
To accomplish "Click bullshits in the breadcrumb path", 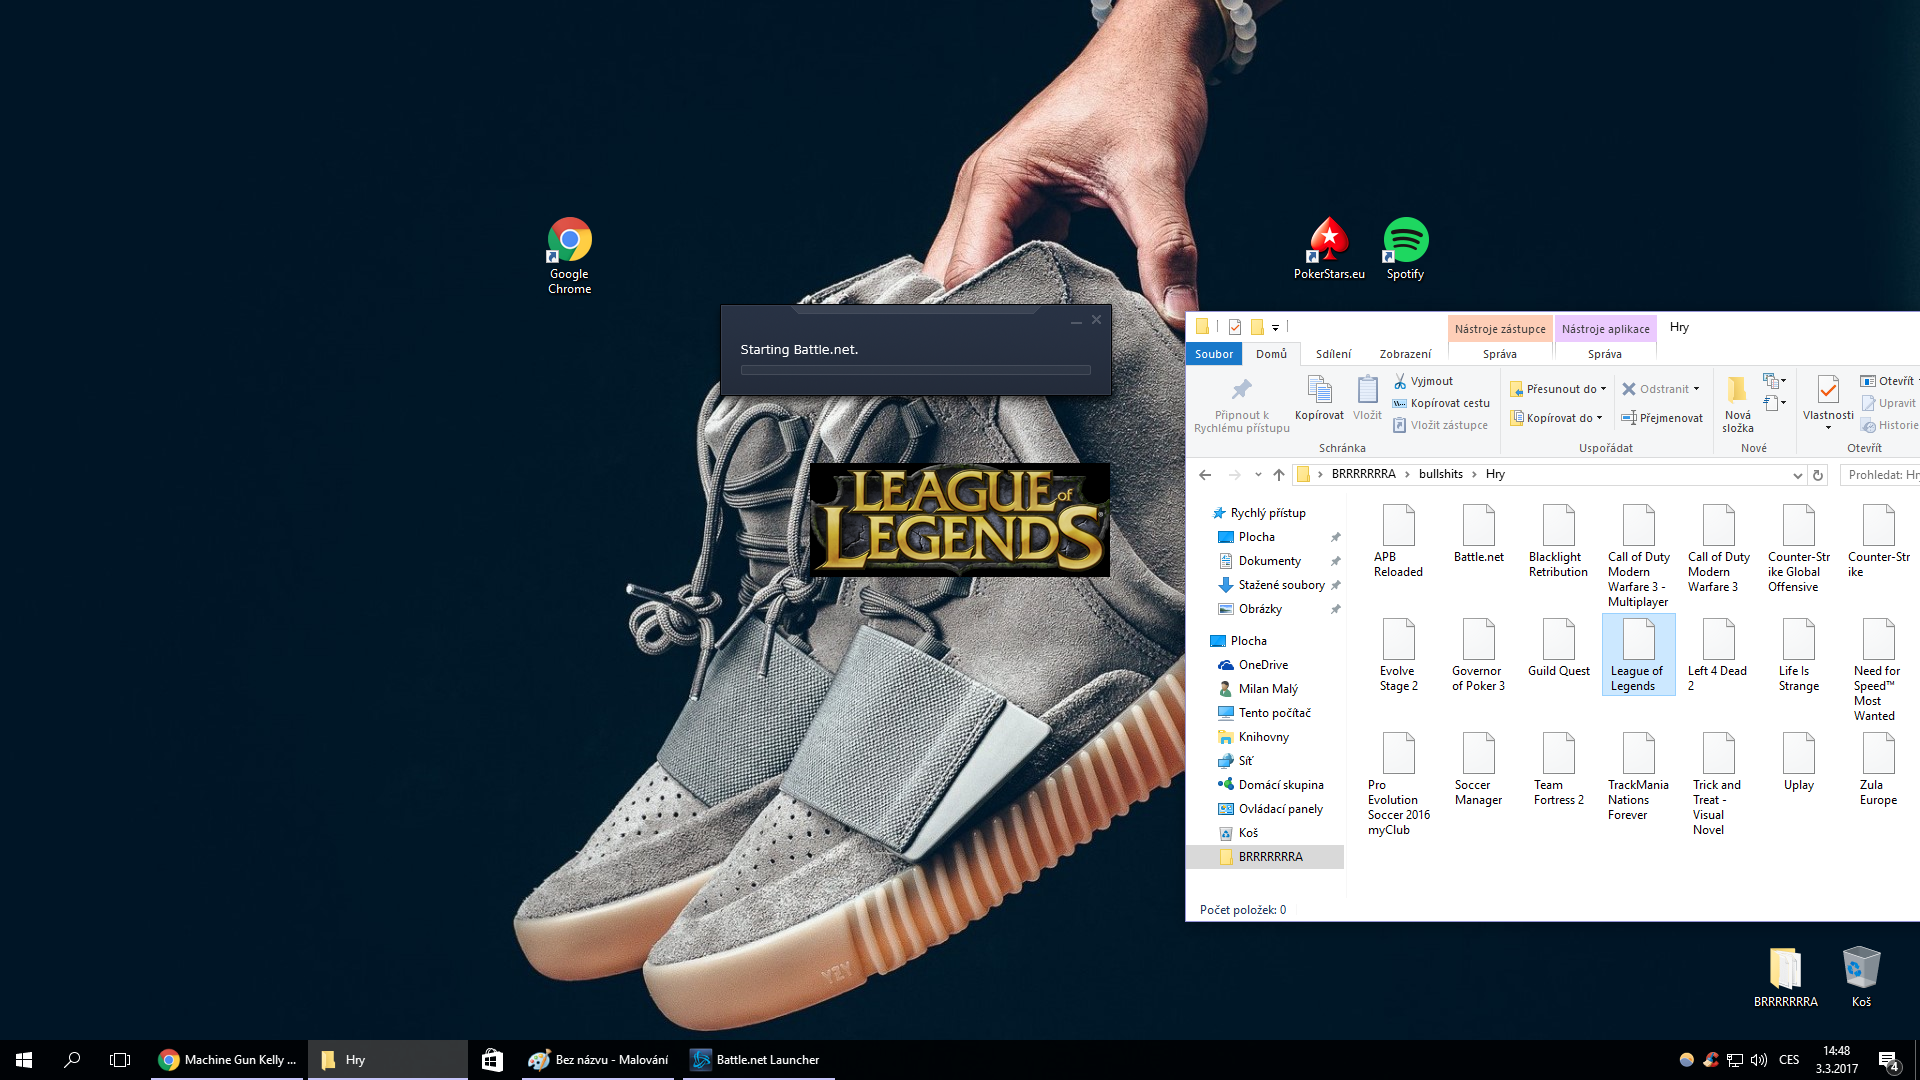I will pos(1440,474).
